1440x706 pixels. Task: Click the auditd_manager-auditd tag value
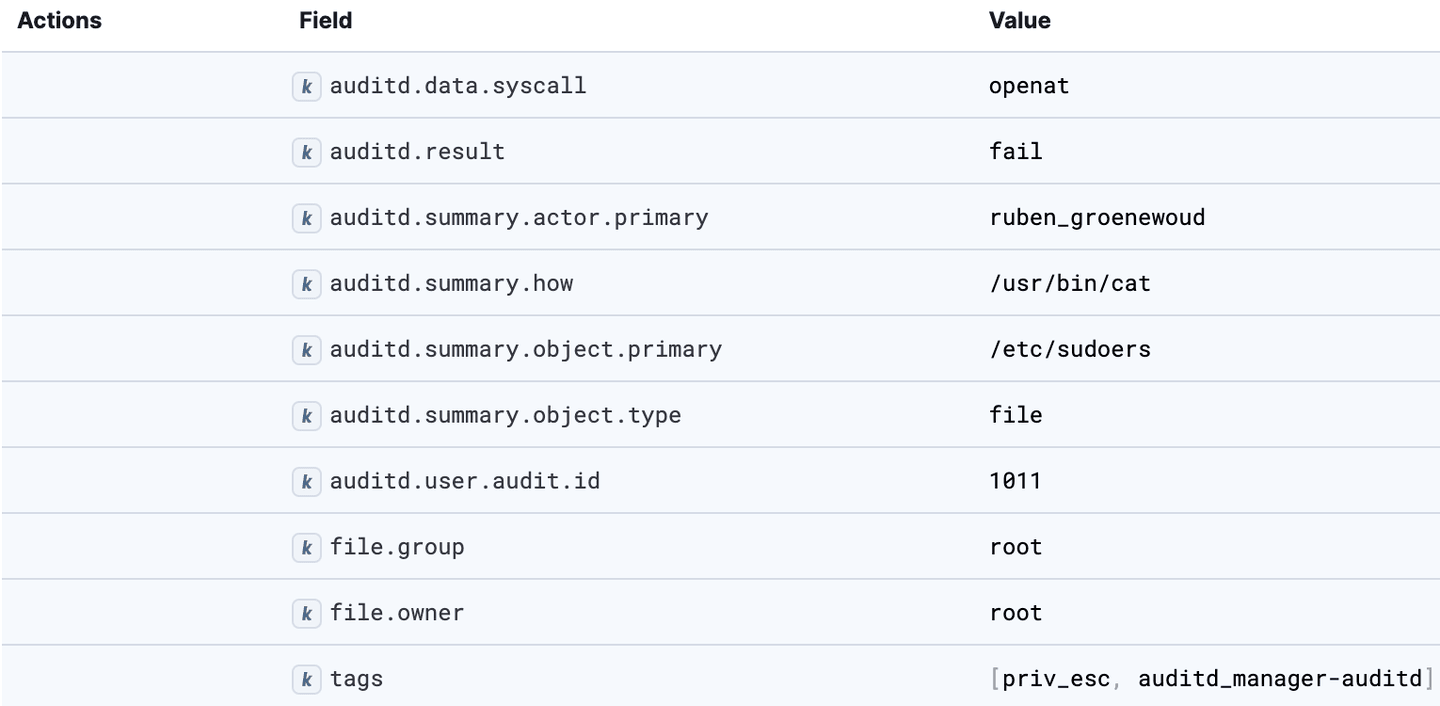[1279, 680]
